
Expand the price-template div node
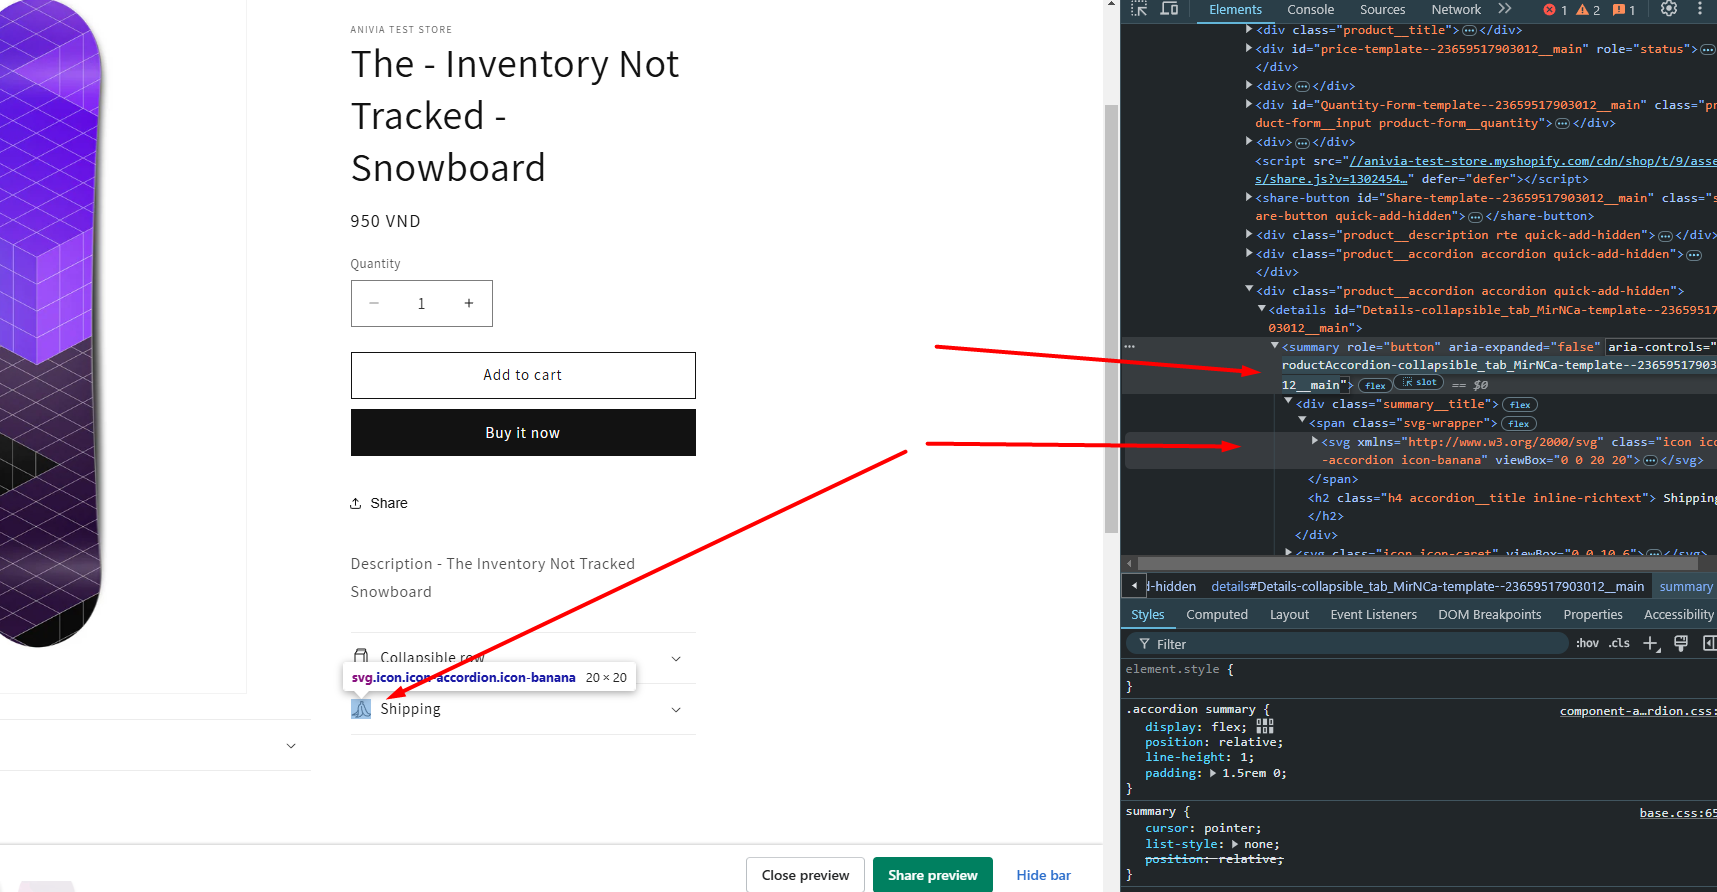pyautogui.click(x=1249, y=48)
